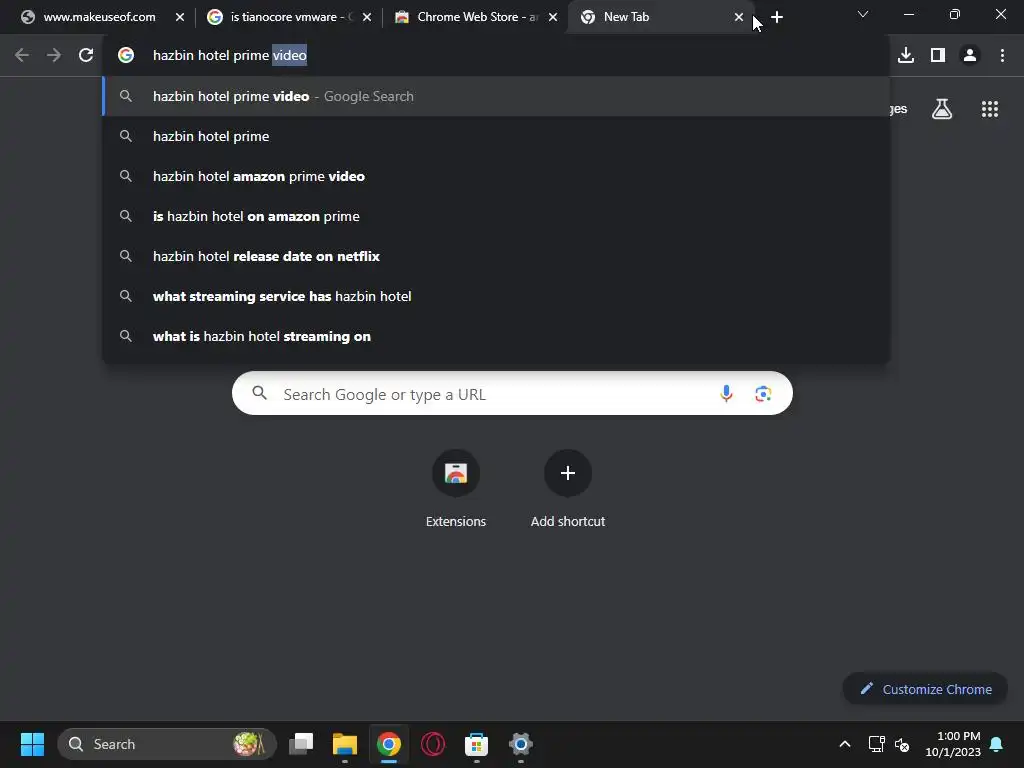The width and height of the screenshot is (1024, 768).
Task: Open the Windows Start menu
Action: 32,744
